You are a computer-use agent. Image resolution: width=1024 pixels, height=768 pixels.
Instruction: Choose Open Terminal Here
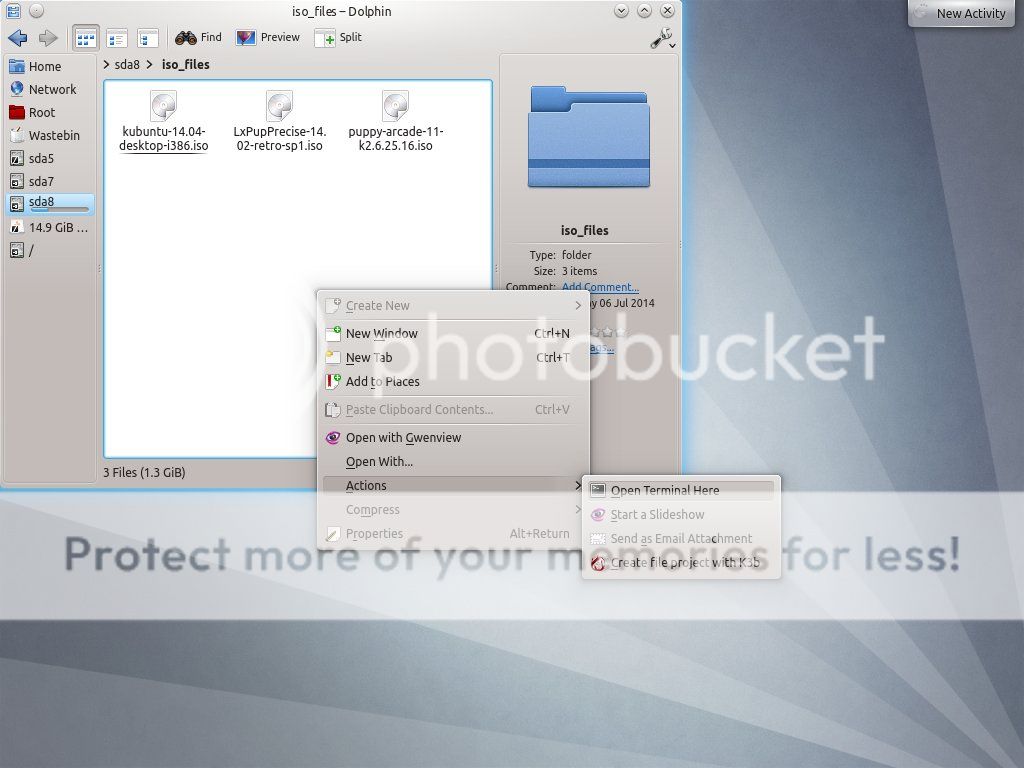point(681,490)
